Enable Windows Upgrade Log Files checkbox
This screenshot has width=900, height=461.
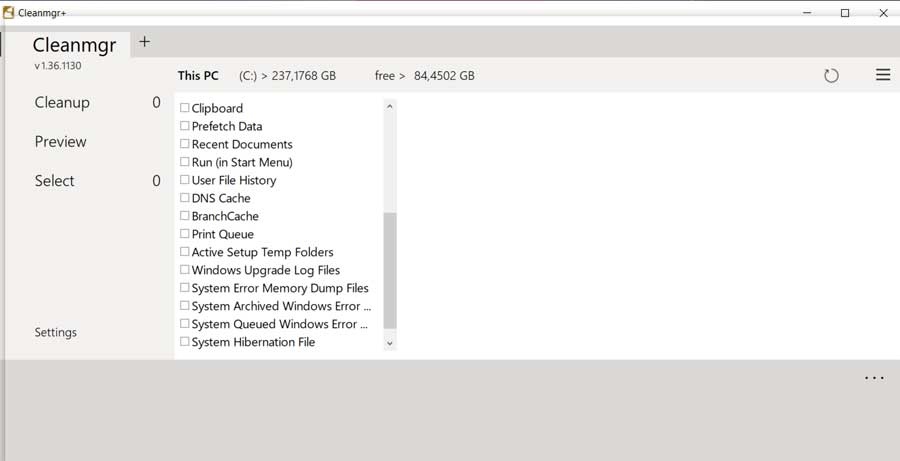tap(184, 269)
